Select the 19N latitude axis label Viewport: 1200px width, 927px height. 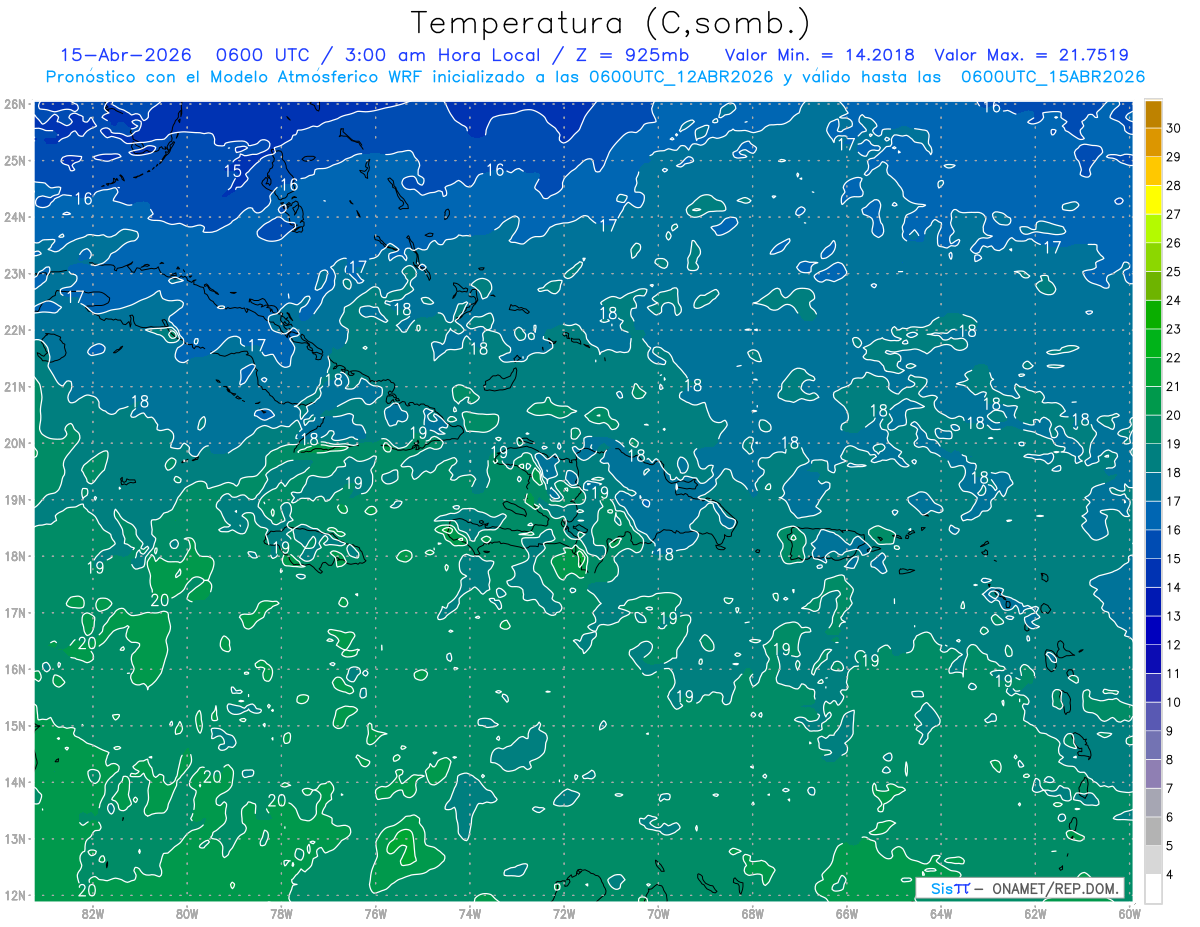[14, 499]
